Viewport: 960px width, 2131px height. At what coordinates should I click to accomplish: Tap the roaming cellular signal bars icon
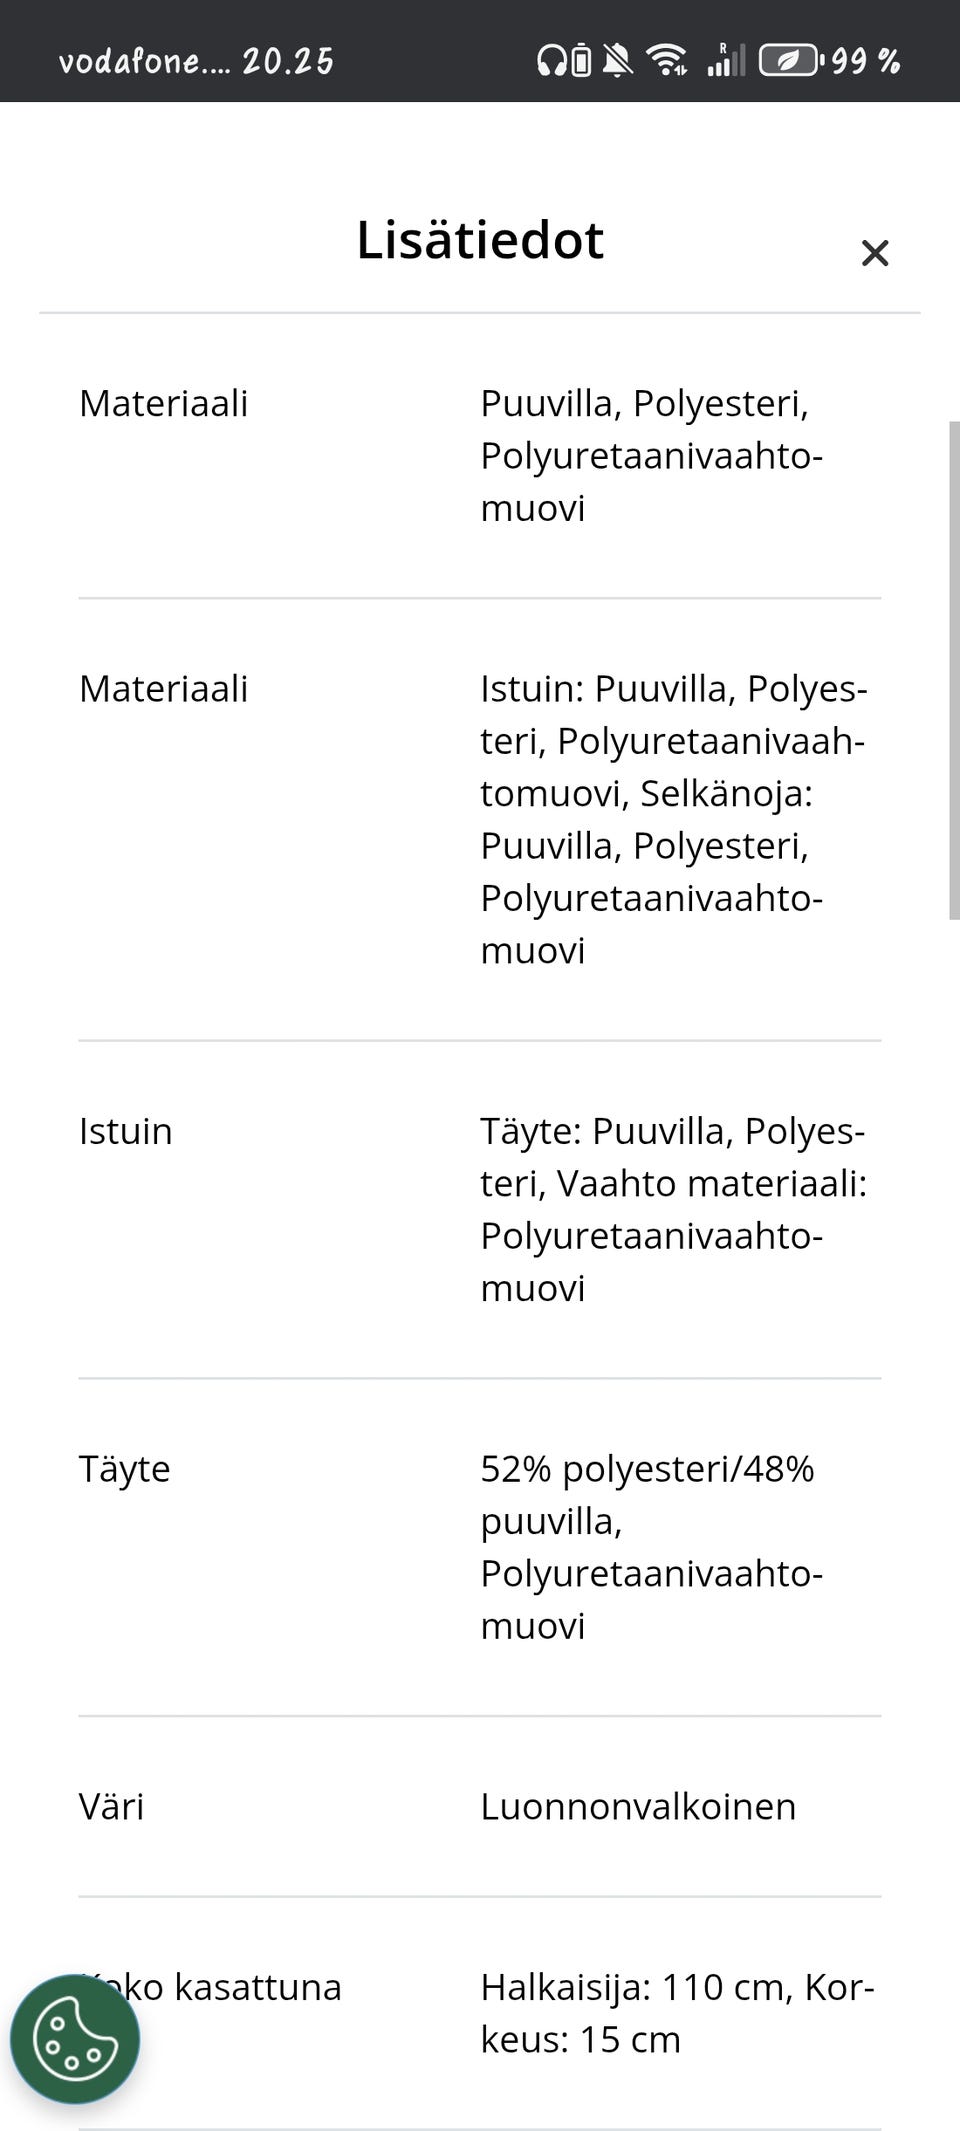(725, 61)
